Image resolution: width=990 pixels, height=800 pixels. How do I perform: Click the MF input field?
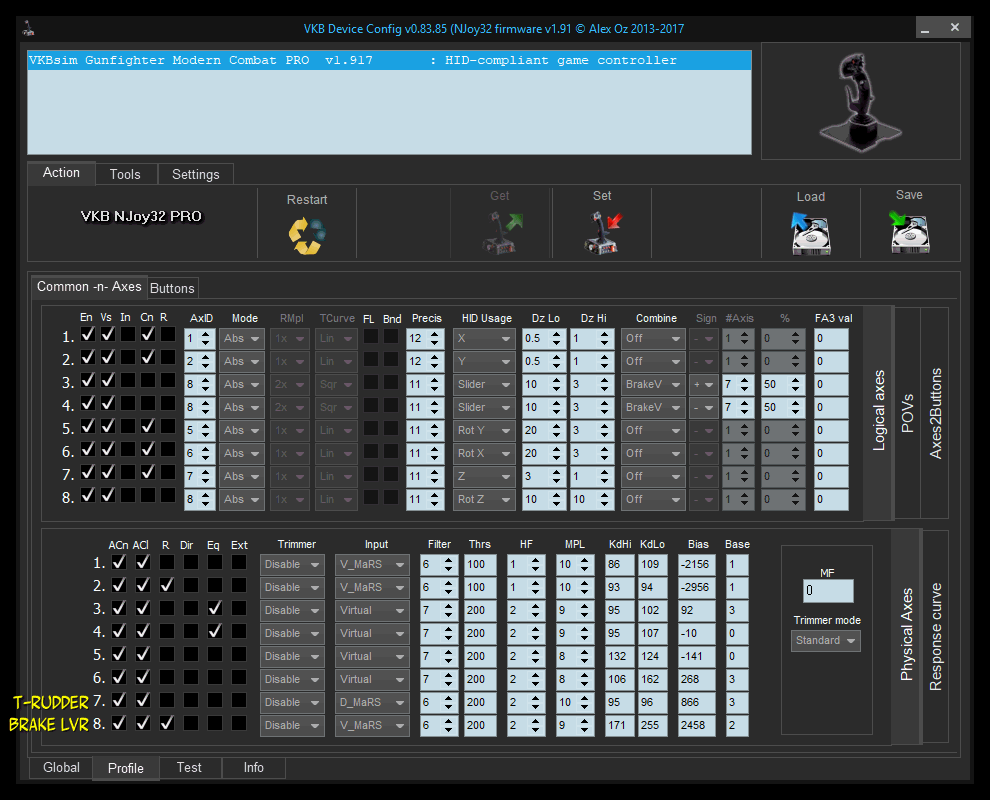[x=828, y=591]
